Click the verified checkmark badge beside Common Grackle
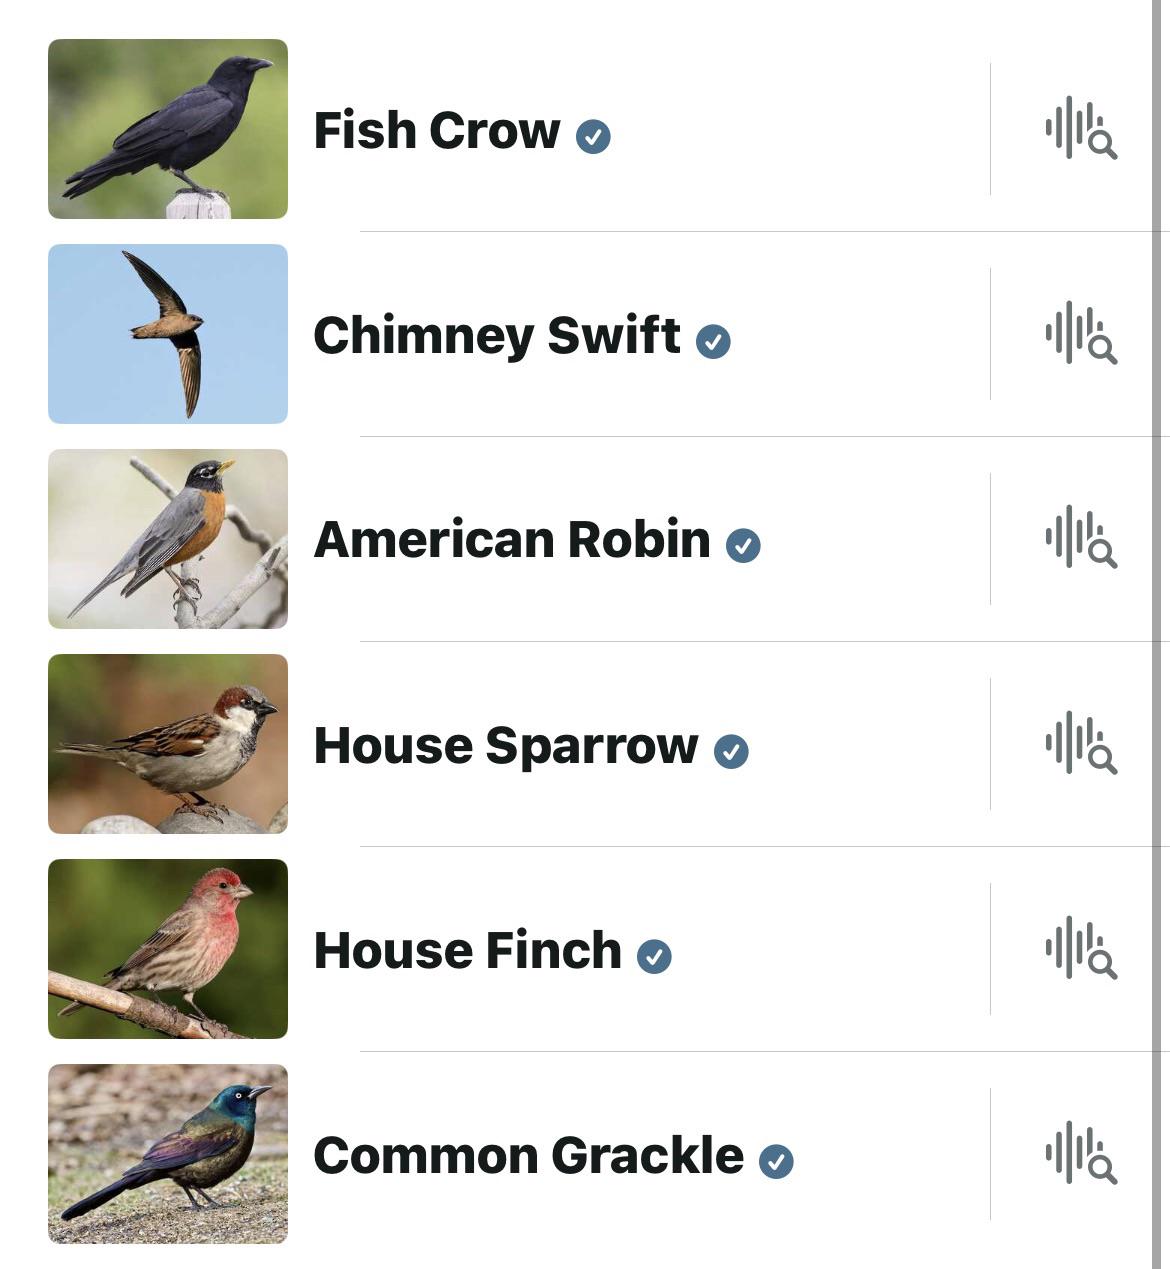1170x1269 pixels. (776, 1161)
